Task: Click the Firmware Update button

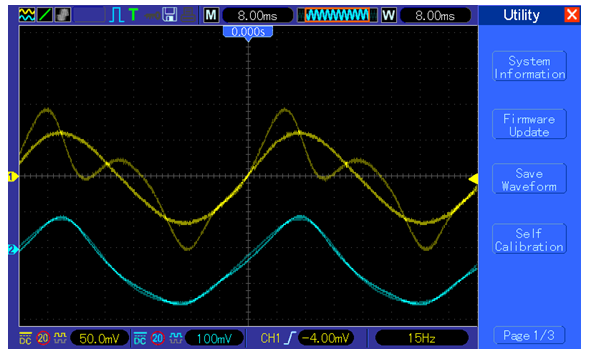Action: point(529,125)
